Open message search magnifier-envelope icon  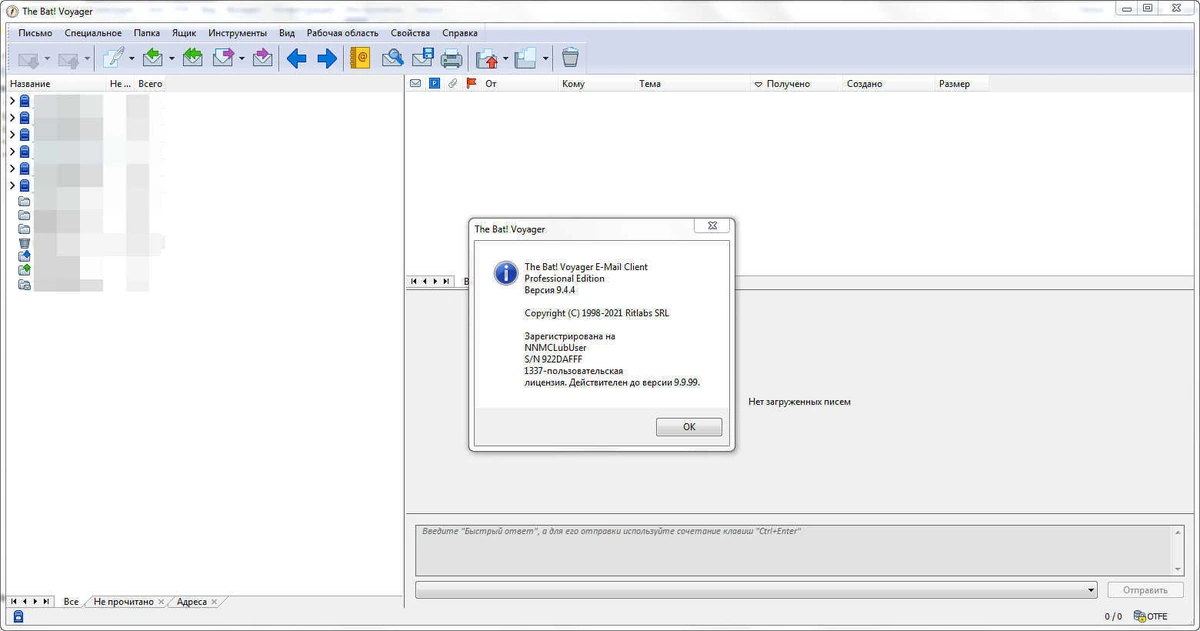coord(393,58)
